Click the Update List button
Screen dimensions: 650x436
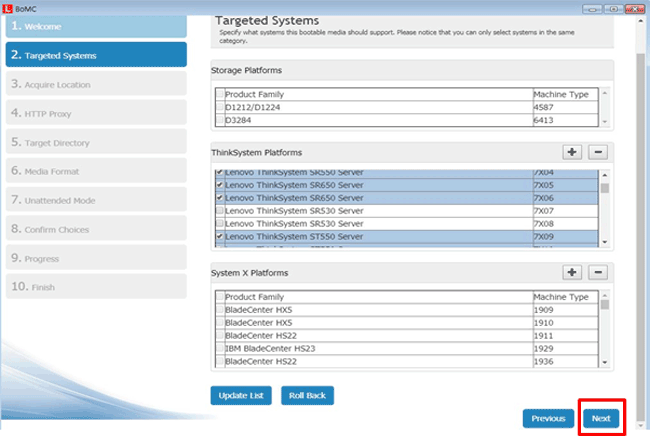click(241, 395)
